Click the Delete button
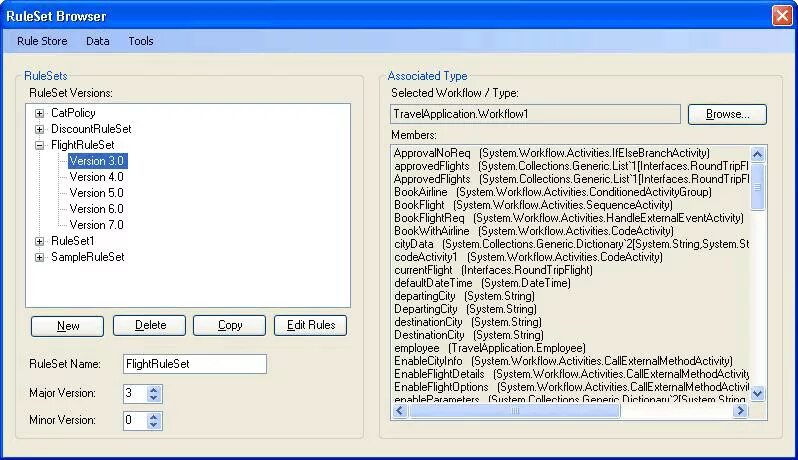Viewport: 798px width, 460px height. point(150,325)
